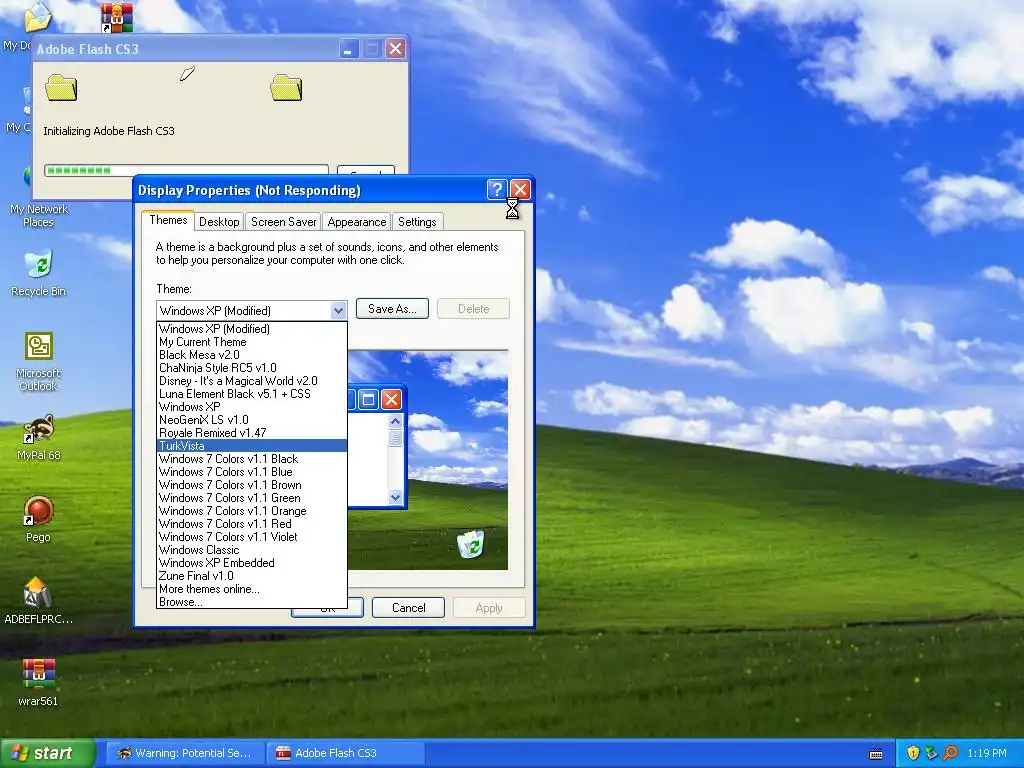Pick Windows 7 Colors v1.1 Brown

coord(251,485)
